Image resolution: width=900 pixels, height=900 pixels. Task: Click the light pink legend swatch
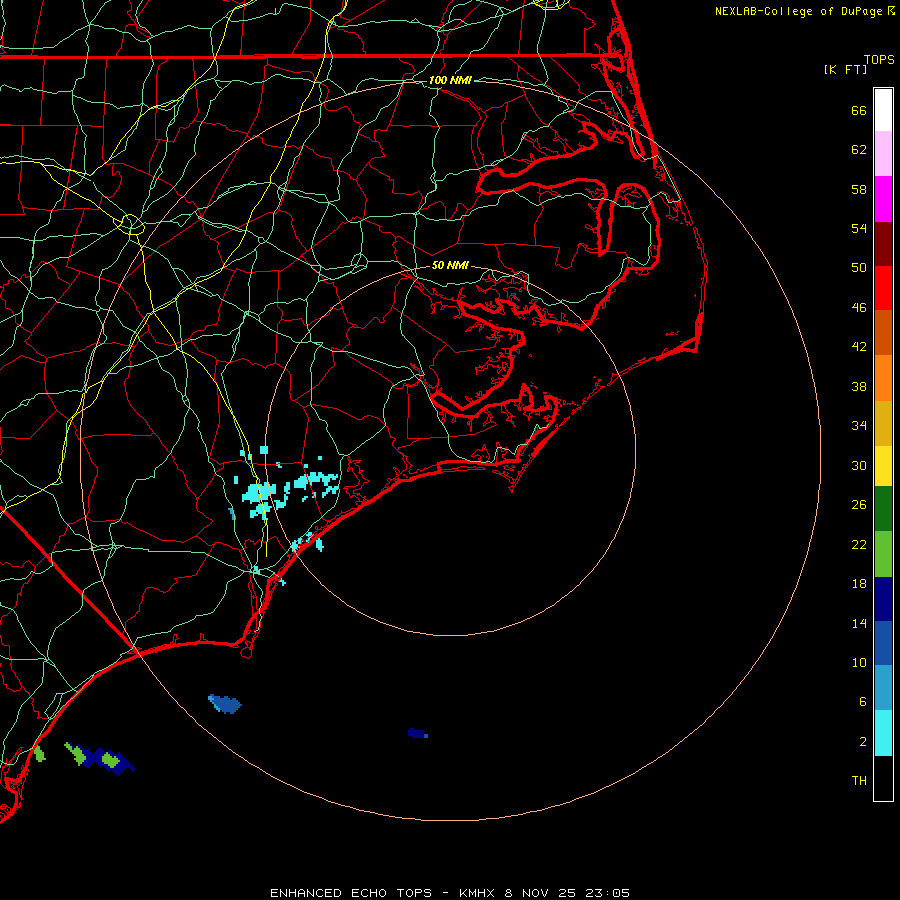click(883, 153)
